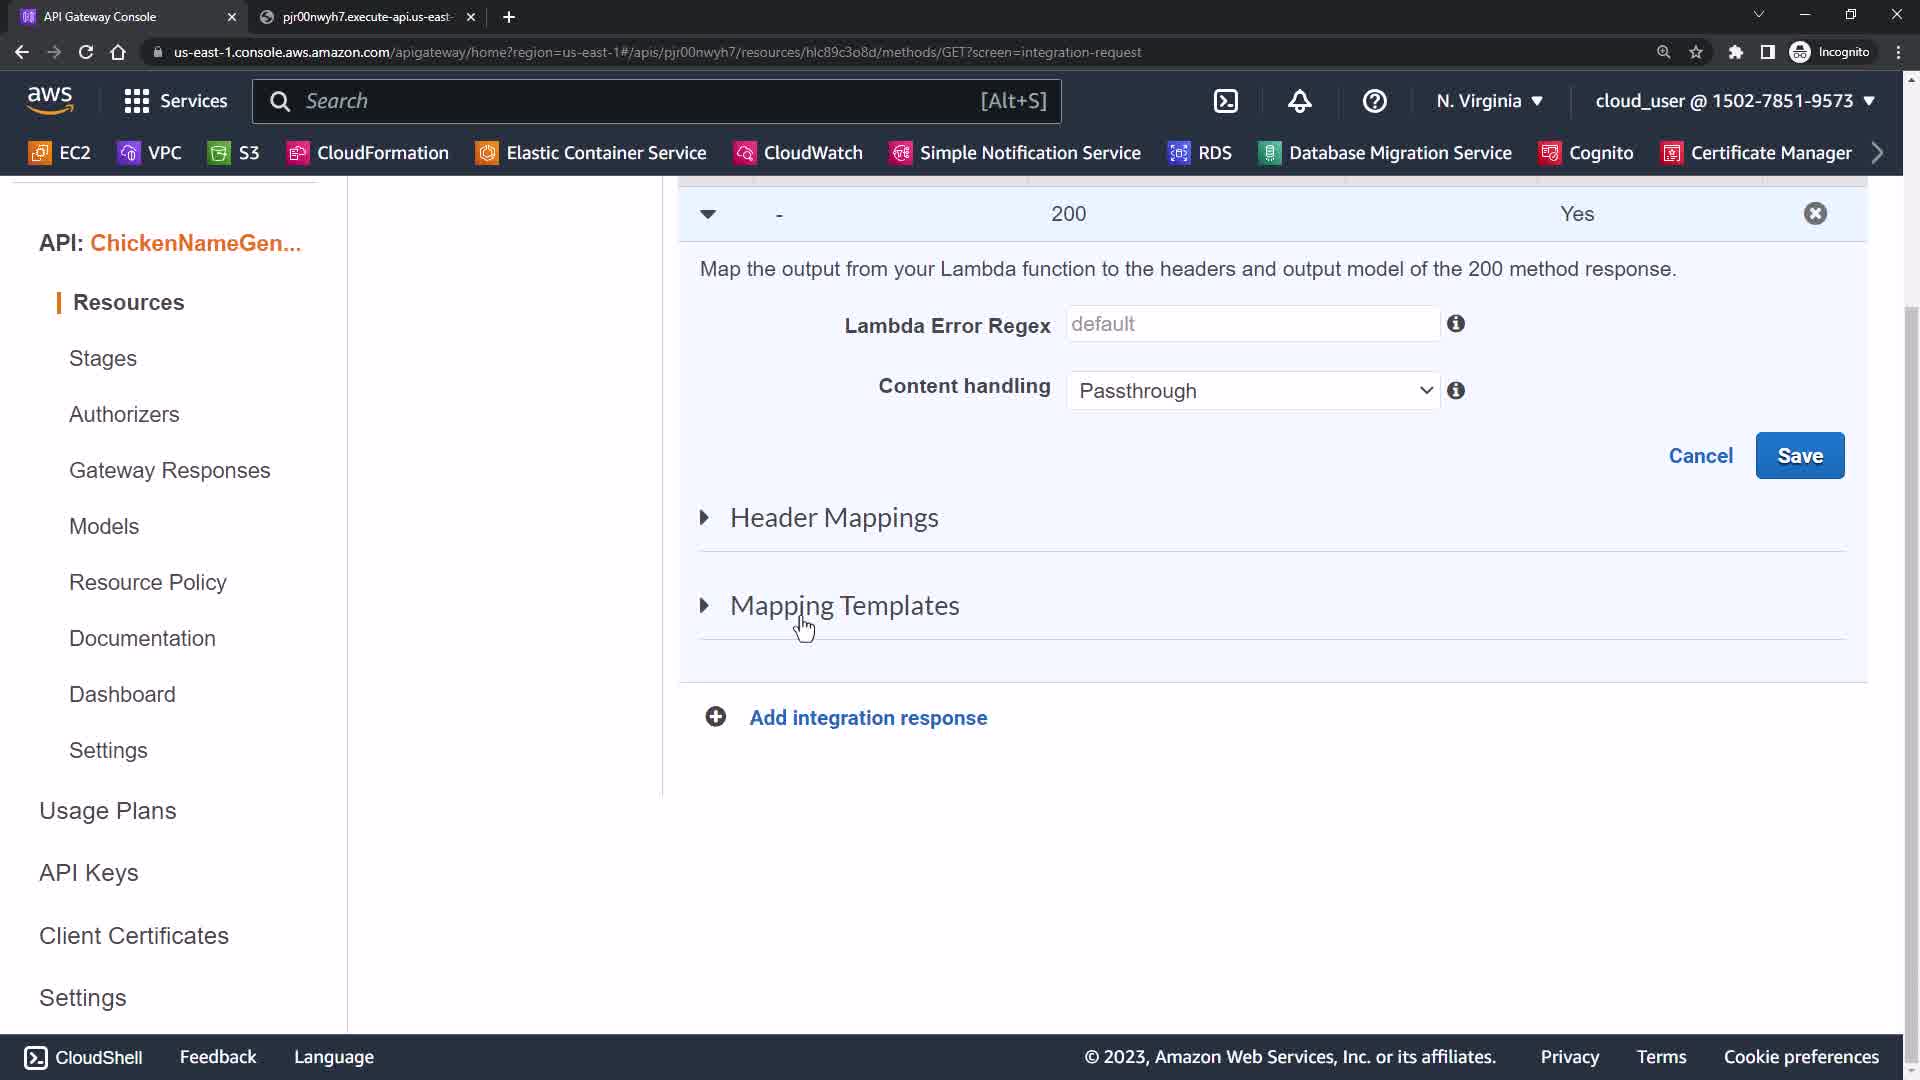Open Stages in the API sidebar
The image size is (1920, 1080).
pos(103,358)
